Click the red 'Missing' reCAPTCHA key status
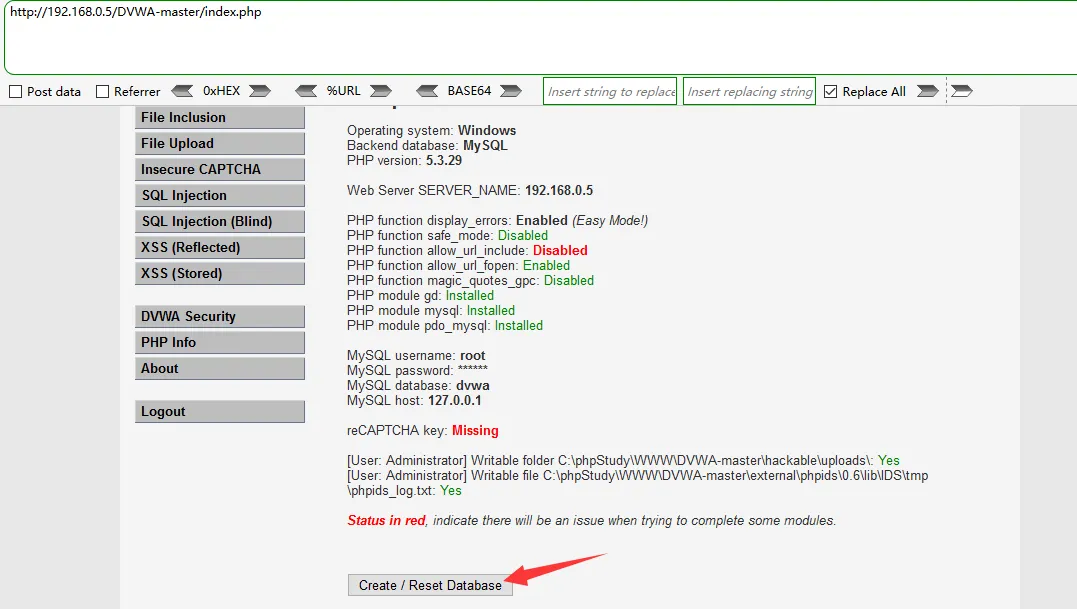 475,430
